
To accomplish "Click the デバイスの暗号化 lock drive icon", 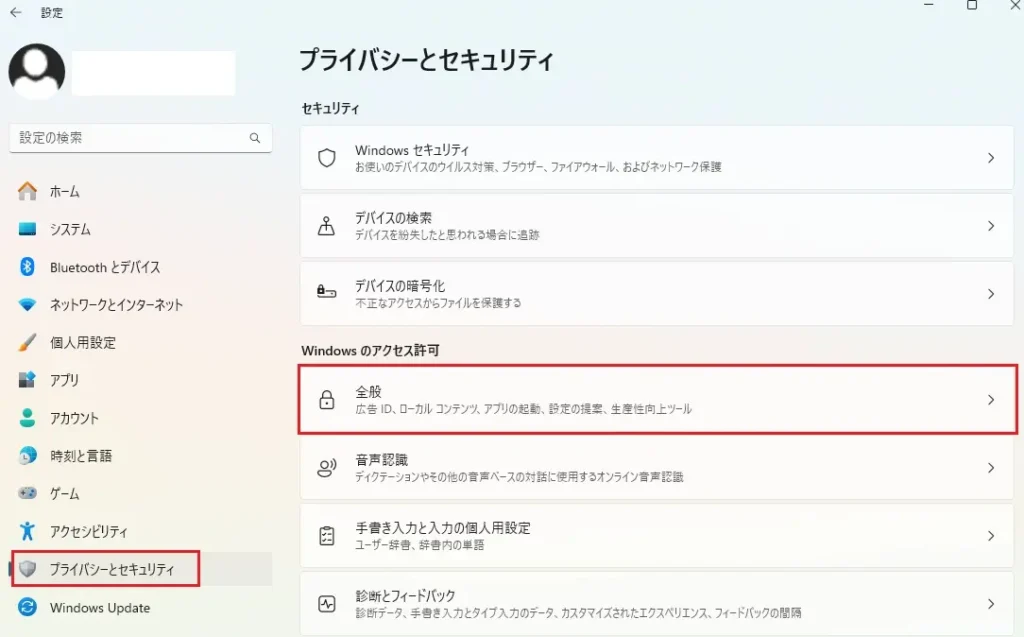I will tap(327, 291).
